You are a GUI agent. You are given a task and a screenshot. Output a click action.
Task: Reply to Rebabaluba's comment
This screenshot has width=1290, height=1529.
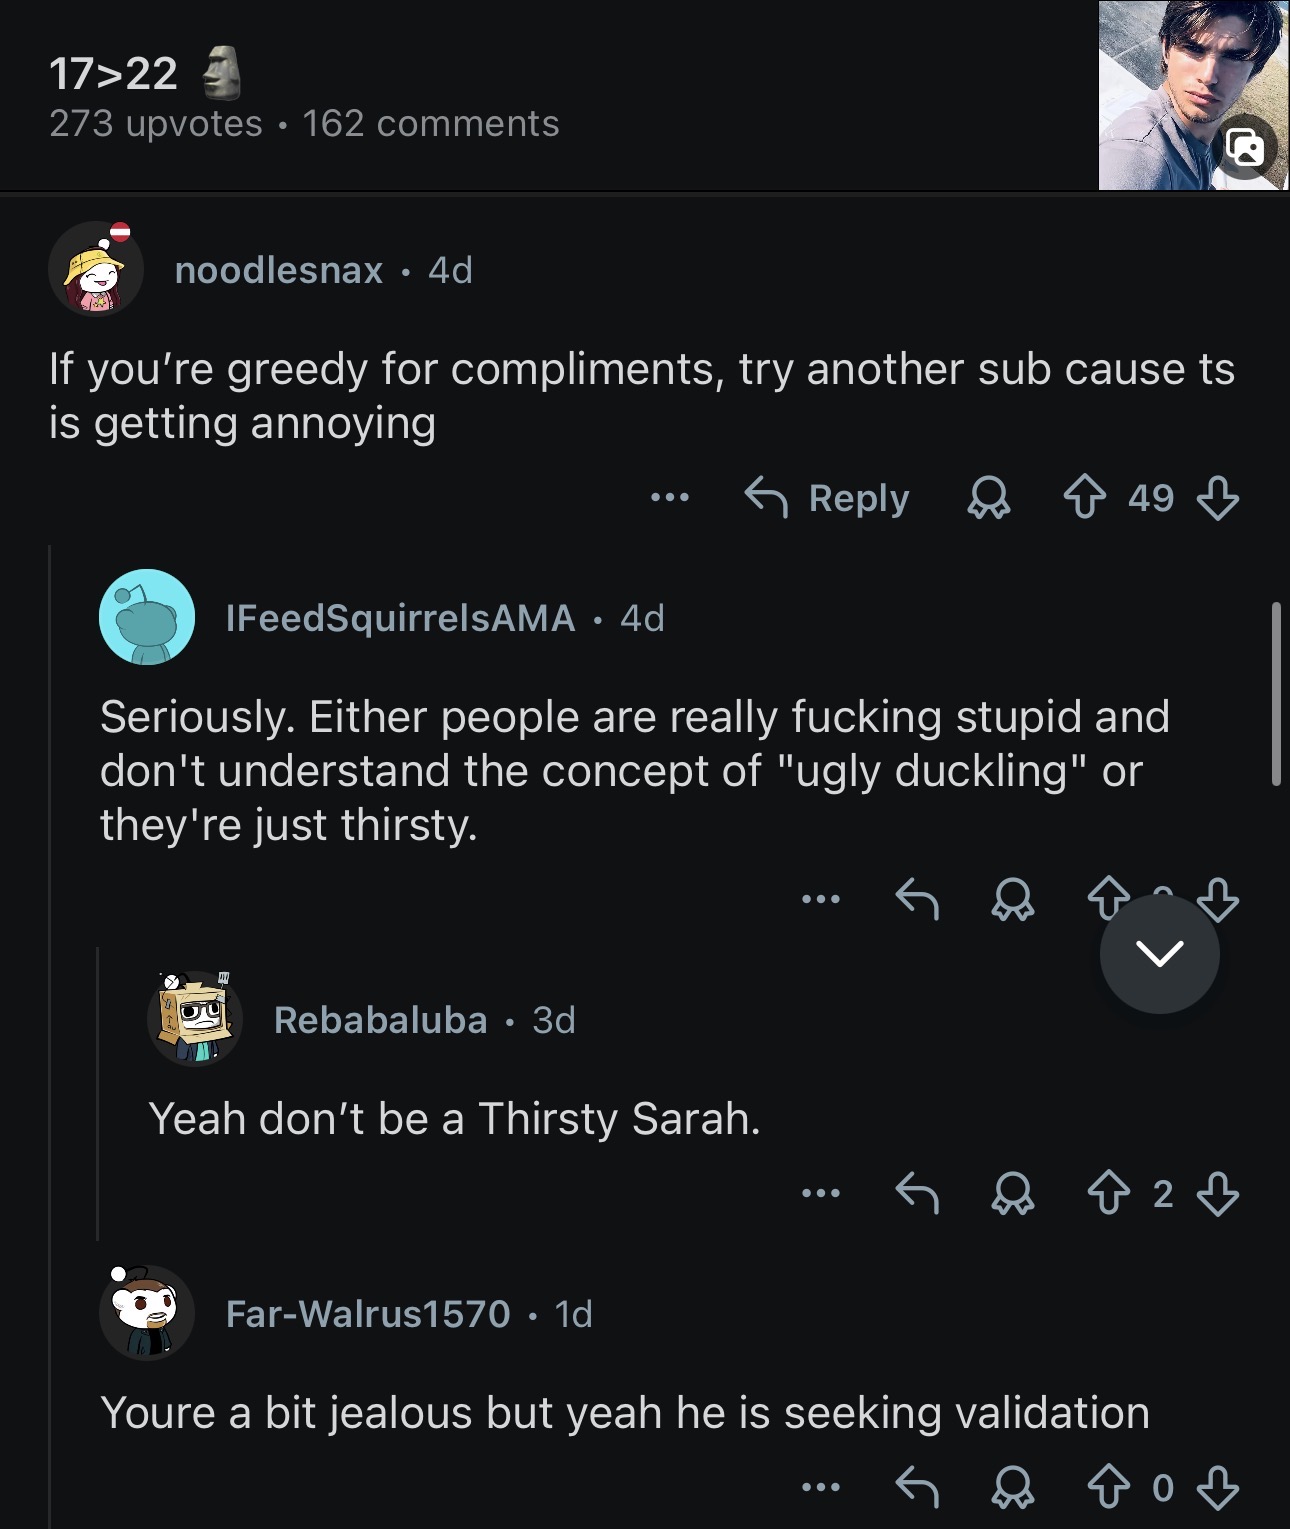tap(916, 1193)
